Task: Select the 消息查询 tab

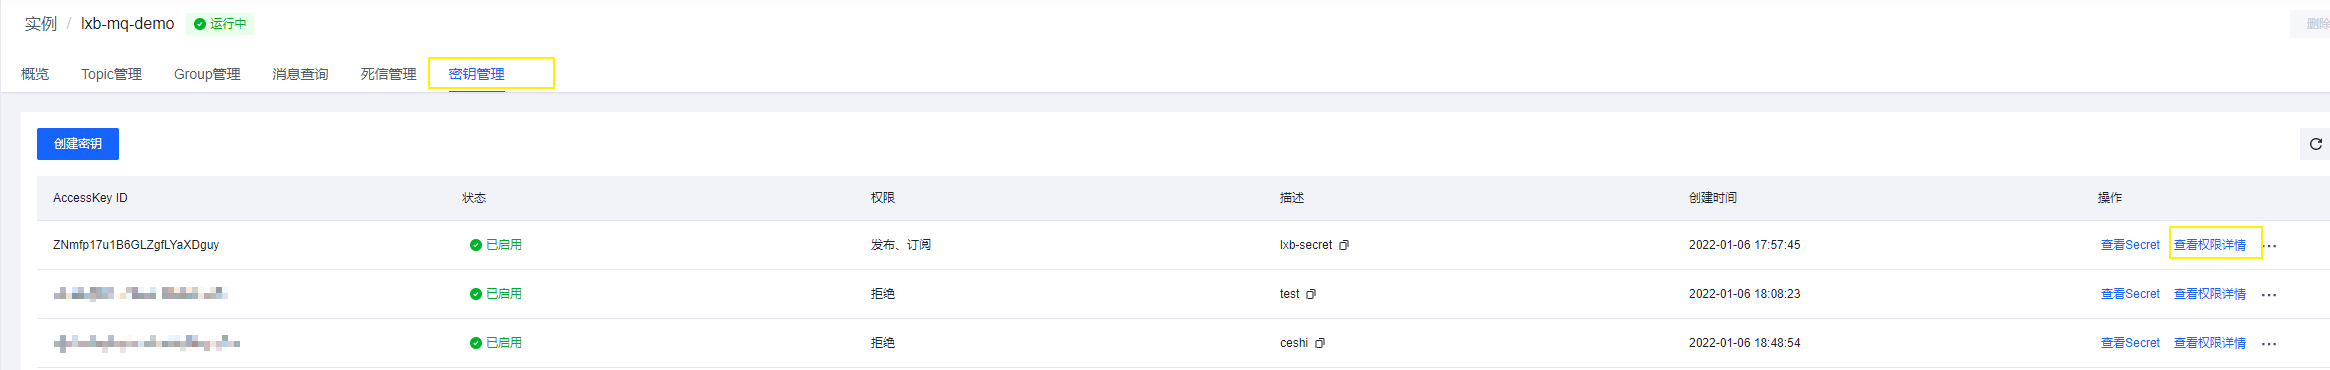Action: point(300,74)
